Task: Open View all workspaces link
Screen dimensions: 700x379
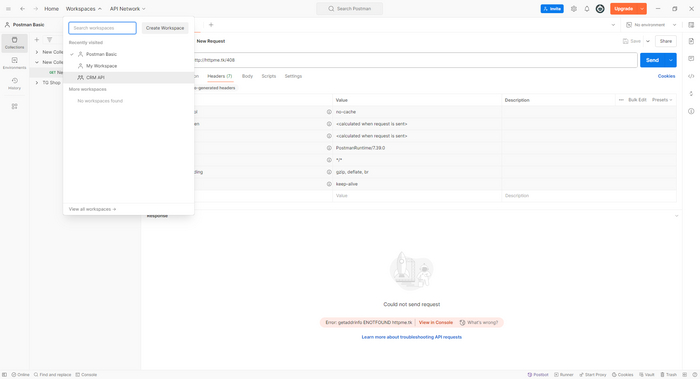Action: pos(92,209)
